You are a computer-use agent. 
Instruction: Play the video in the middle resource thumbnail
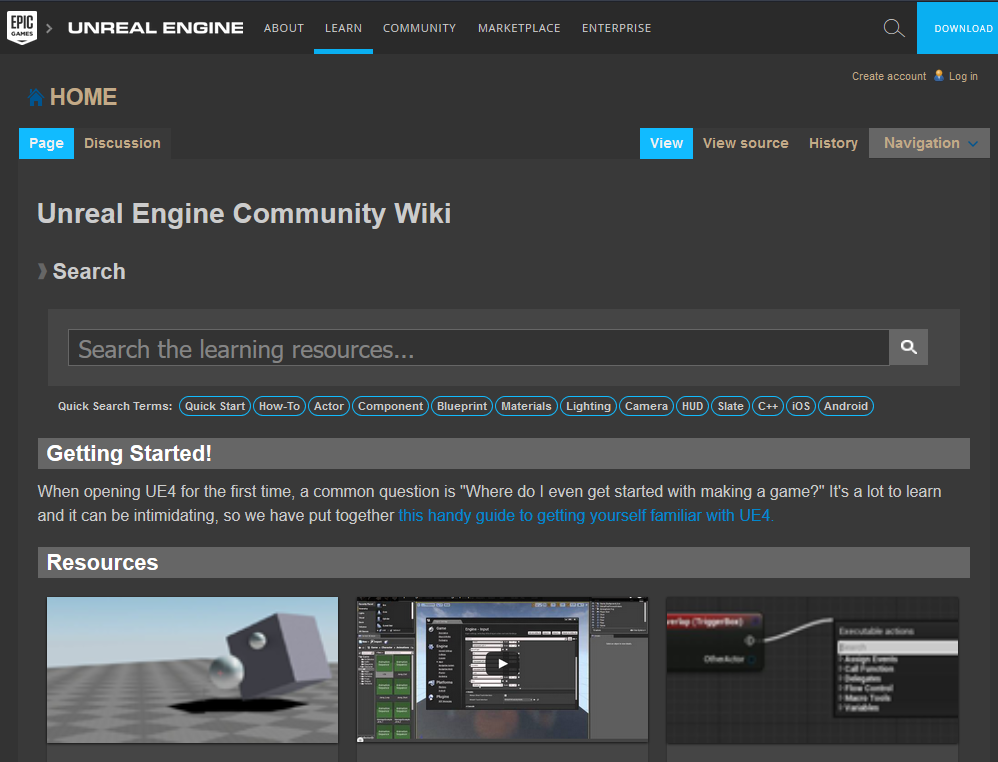tap(502, 663)
